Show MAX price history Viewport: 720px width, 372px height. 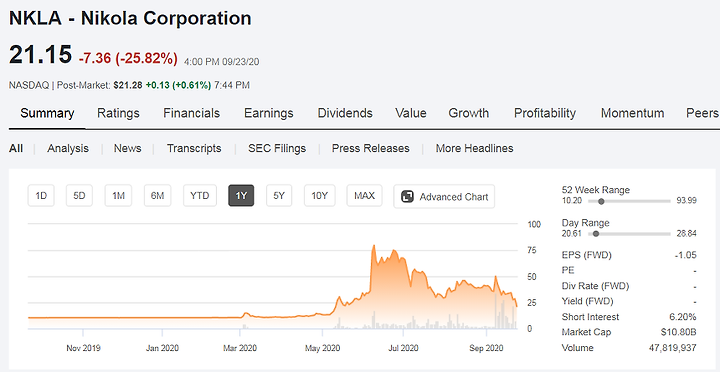(364, 196)
